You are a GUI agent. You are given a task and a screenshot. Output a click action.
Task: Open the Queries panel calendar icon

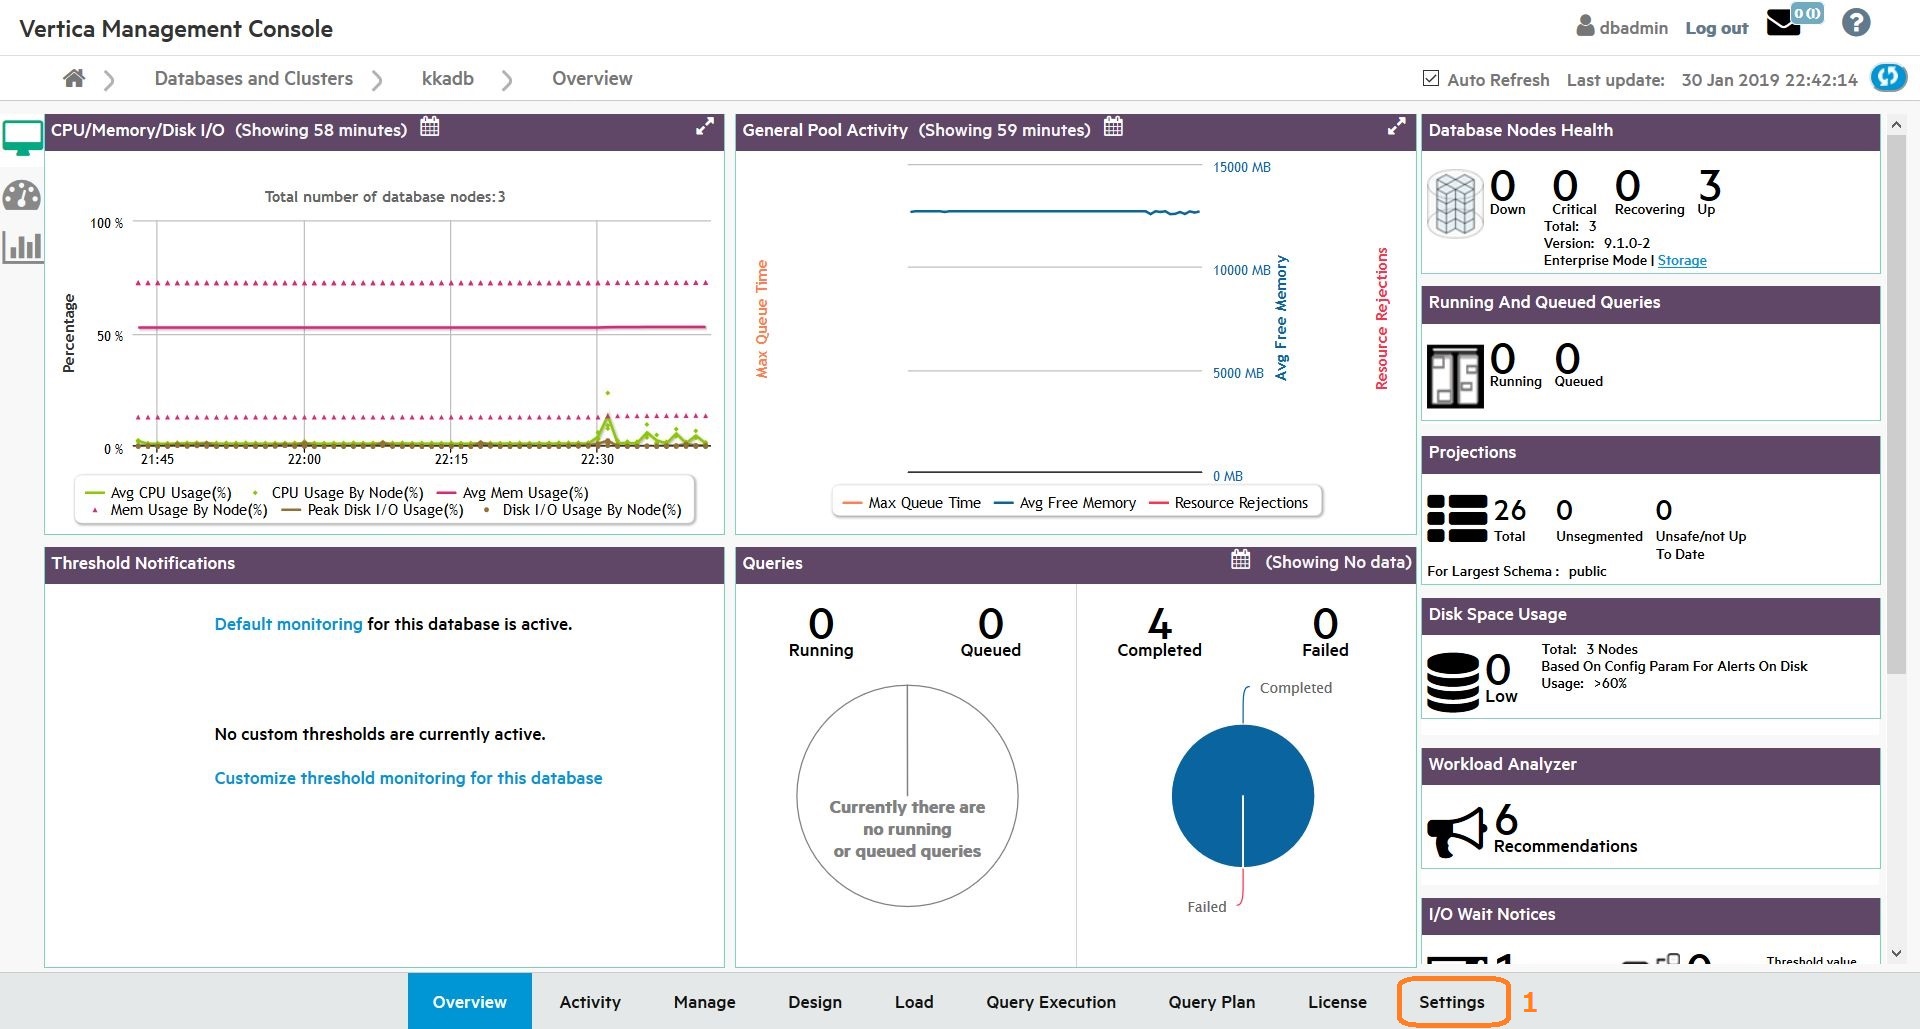[x=1240, y=560]
